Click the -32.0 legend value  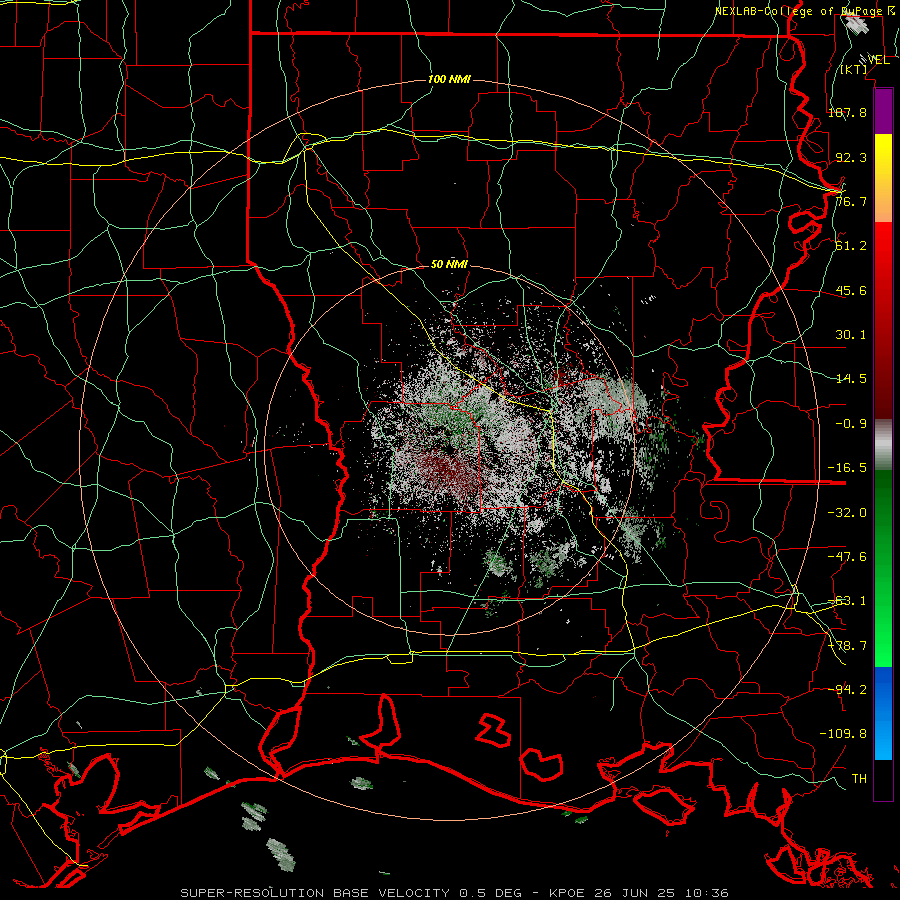(x=847, y=513)
